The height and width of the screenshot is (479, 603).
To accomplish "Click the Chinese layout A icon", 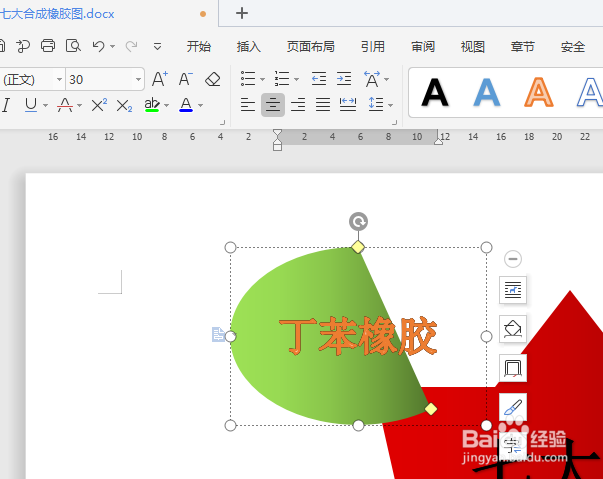I will pyautogui.click(x=372, y=79).
